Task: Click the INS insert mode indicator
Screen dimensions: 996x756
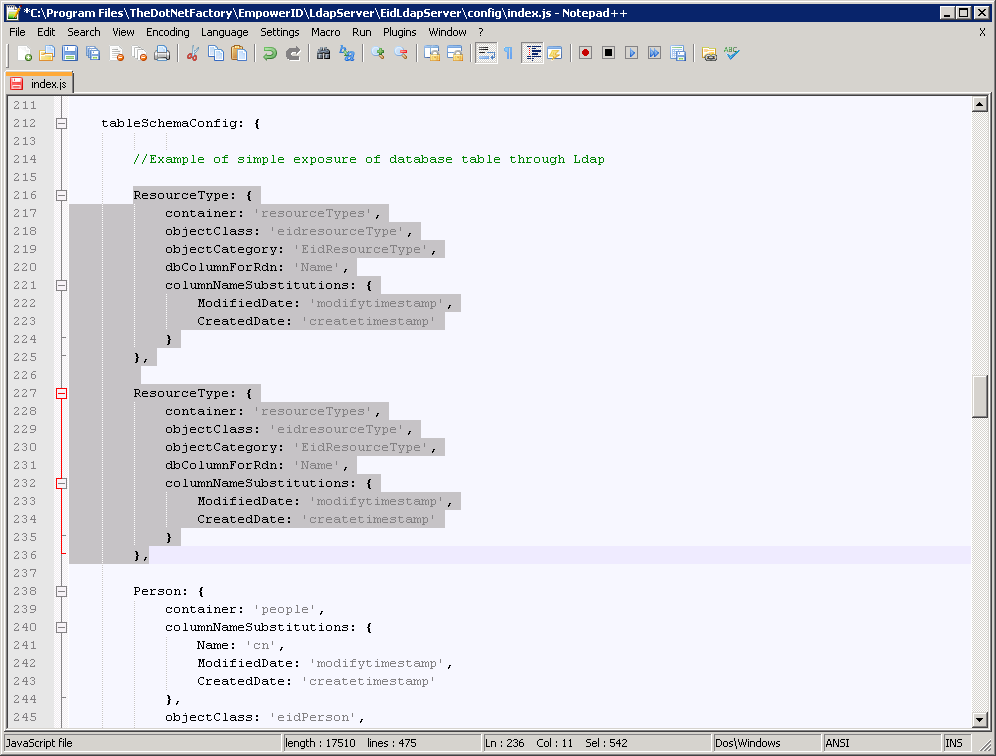Action: 954,743
